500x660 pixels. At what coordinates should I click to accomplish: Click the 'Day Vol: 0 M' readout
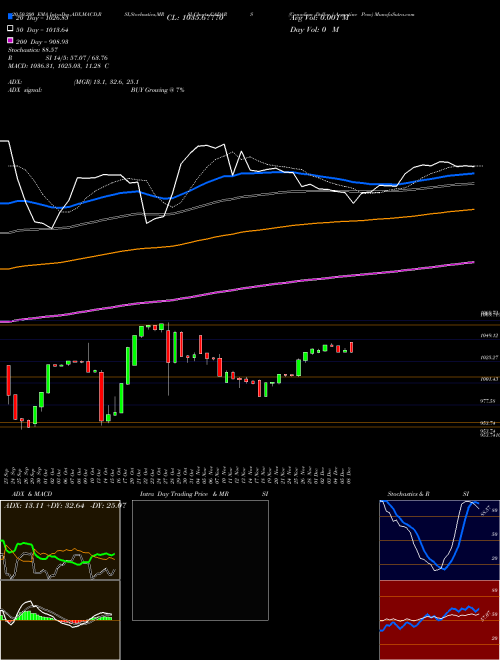[314, 29]
